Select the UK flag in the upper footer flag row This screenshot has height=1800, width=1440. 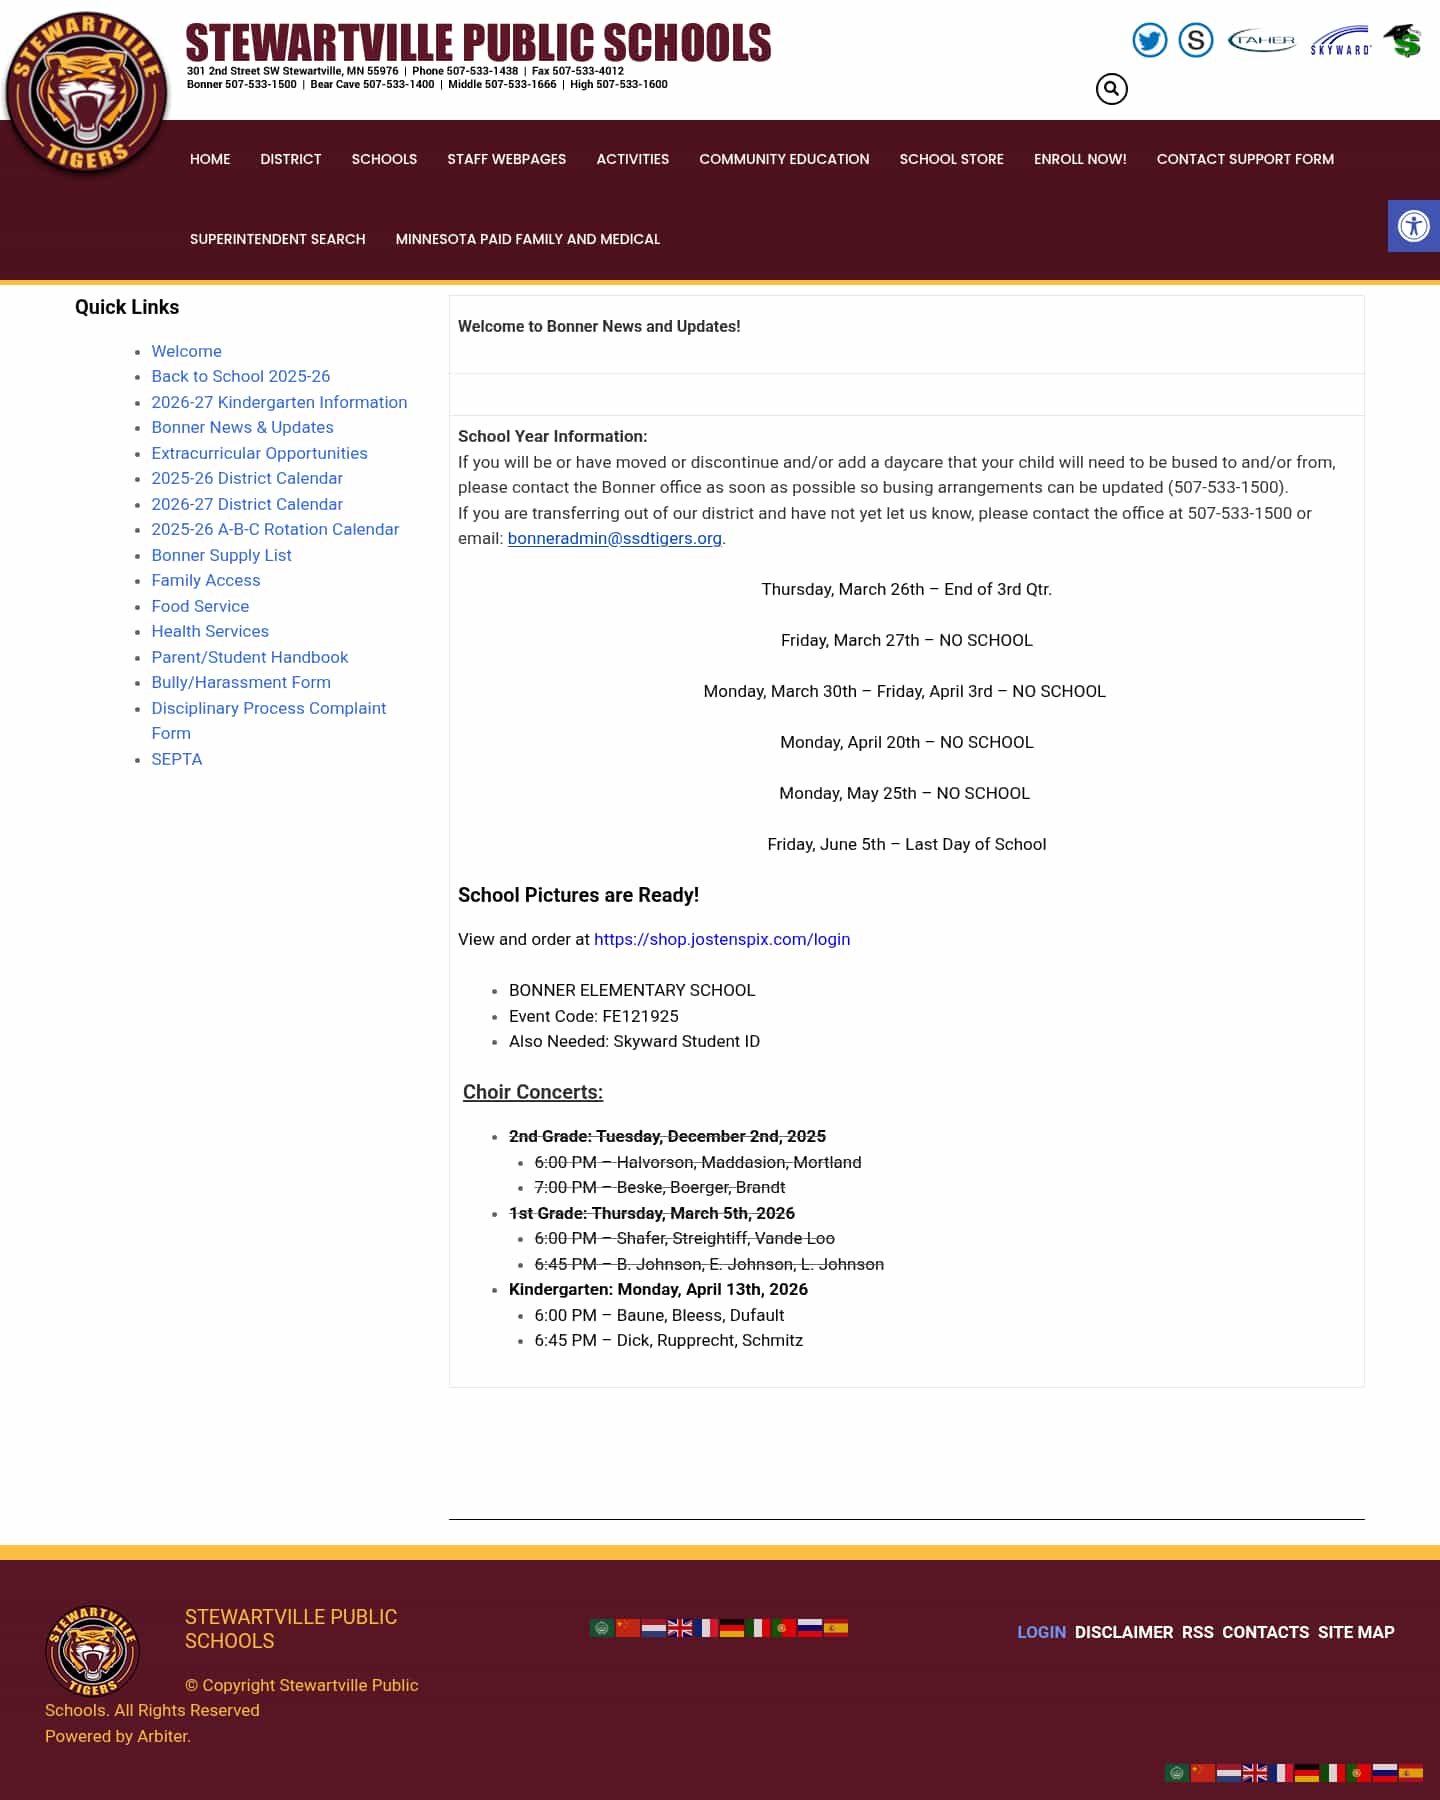tap(680, 1628)
